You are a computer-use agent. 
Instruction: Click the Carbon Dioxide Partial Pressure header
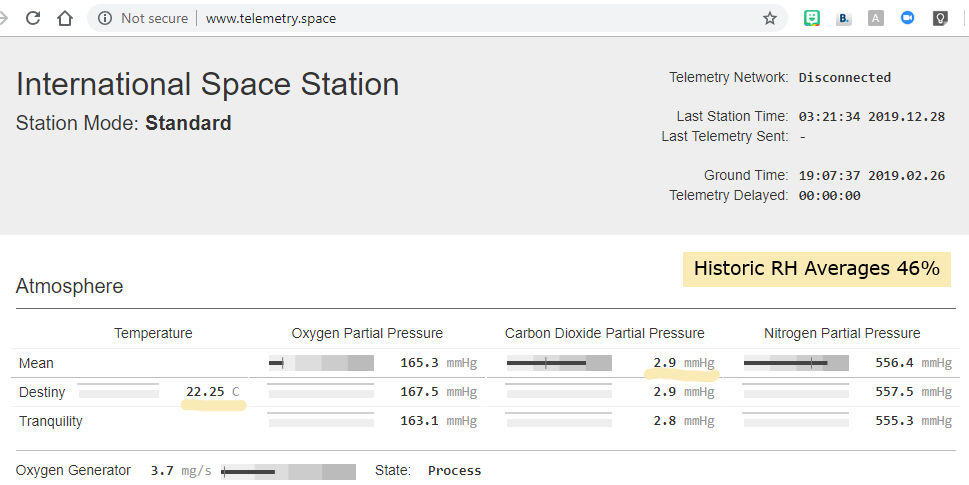[x=604, y=333]
